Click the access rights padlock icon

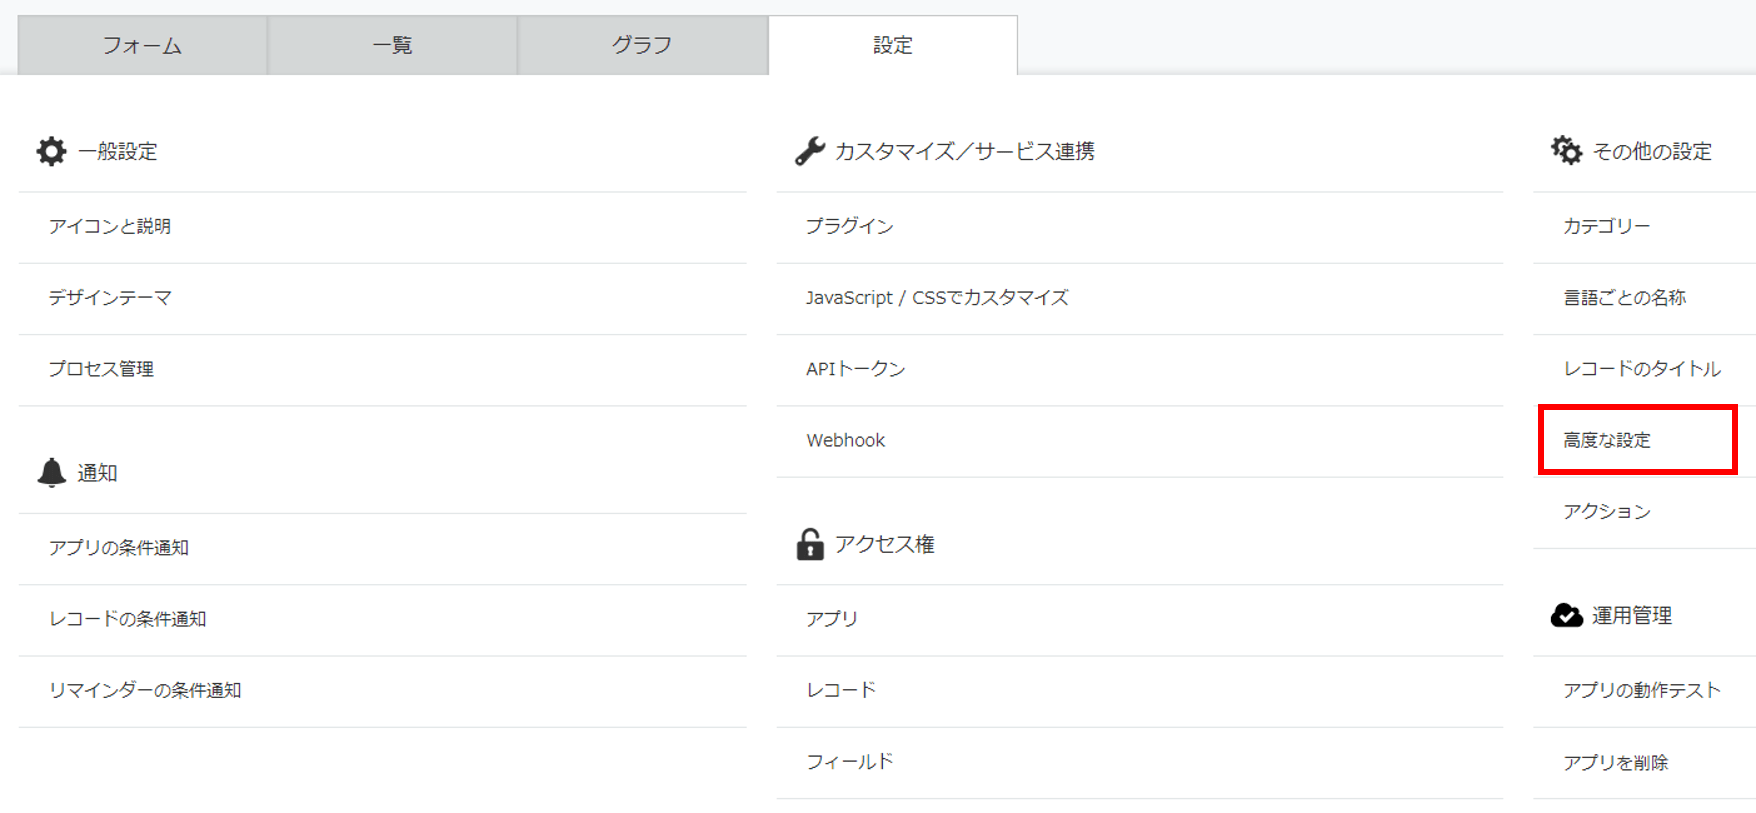[809, 544]
